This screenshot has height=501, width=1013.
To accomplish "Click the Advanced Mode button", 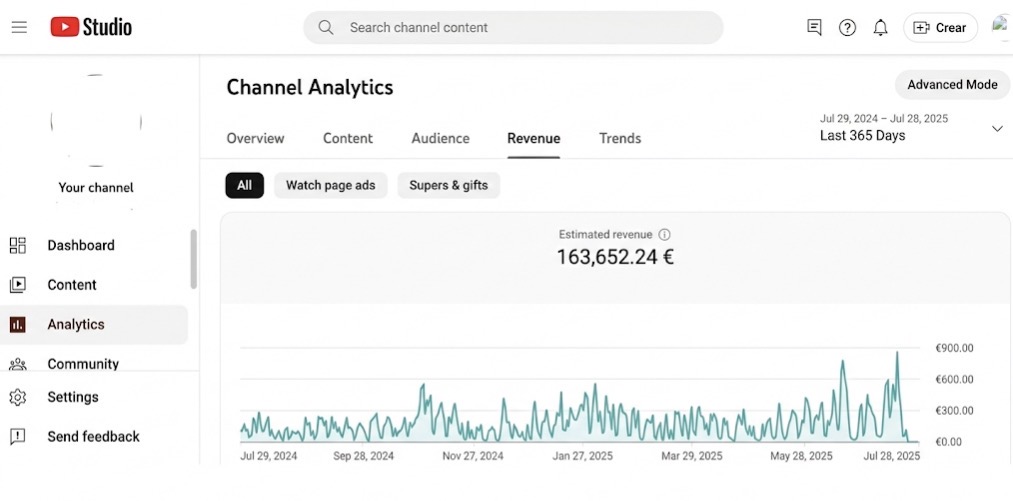I will pos(952,85).
